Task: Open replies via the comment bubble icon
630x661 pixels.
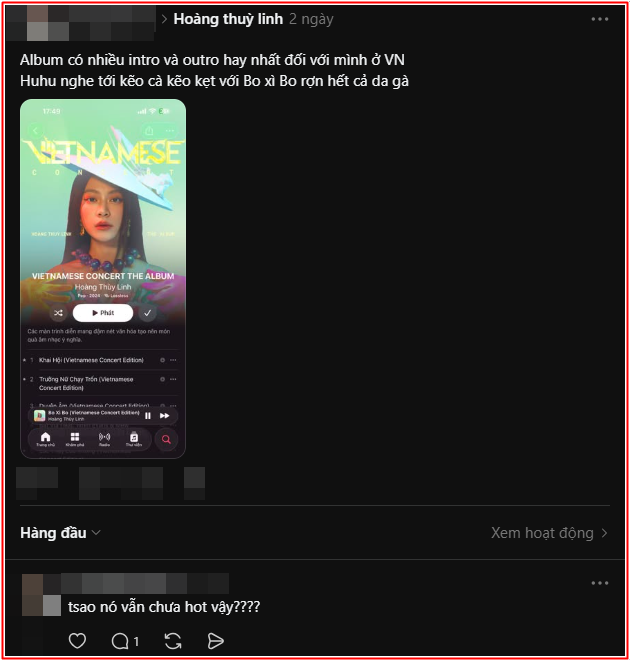Action: (x=120, y=641)
